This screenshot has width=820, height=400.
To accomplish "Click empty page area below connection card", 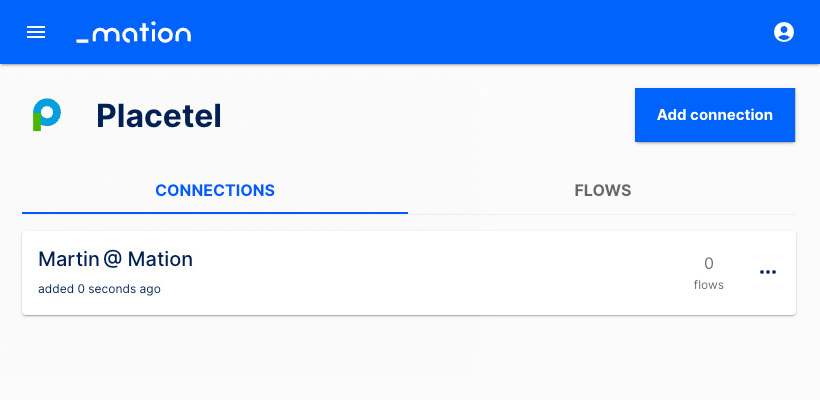I will click(409, 358).
